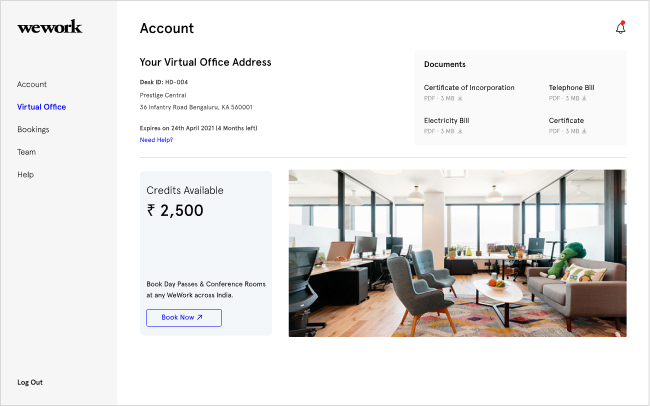Click the Credits Available card
This screenshot has width=650, height=406.
coord(206,253)
